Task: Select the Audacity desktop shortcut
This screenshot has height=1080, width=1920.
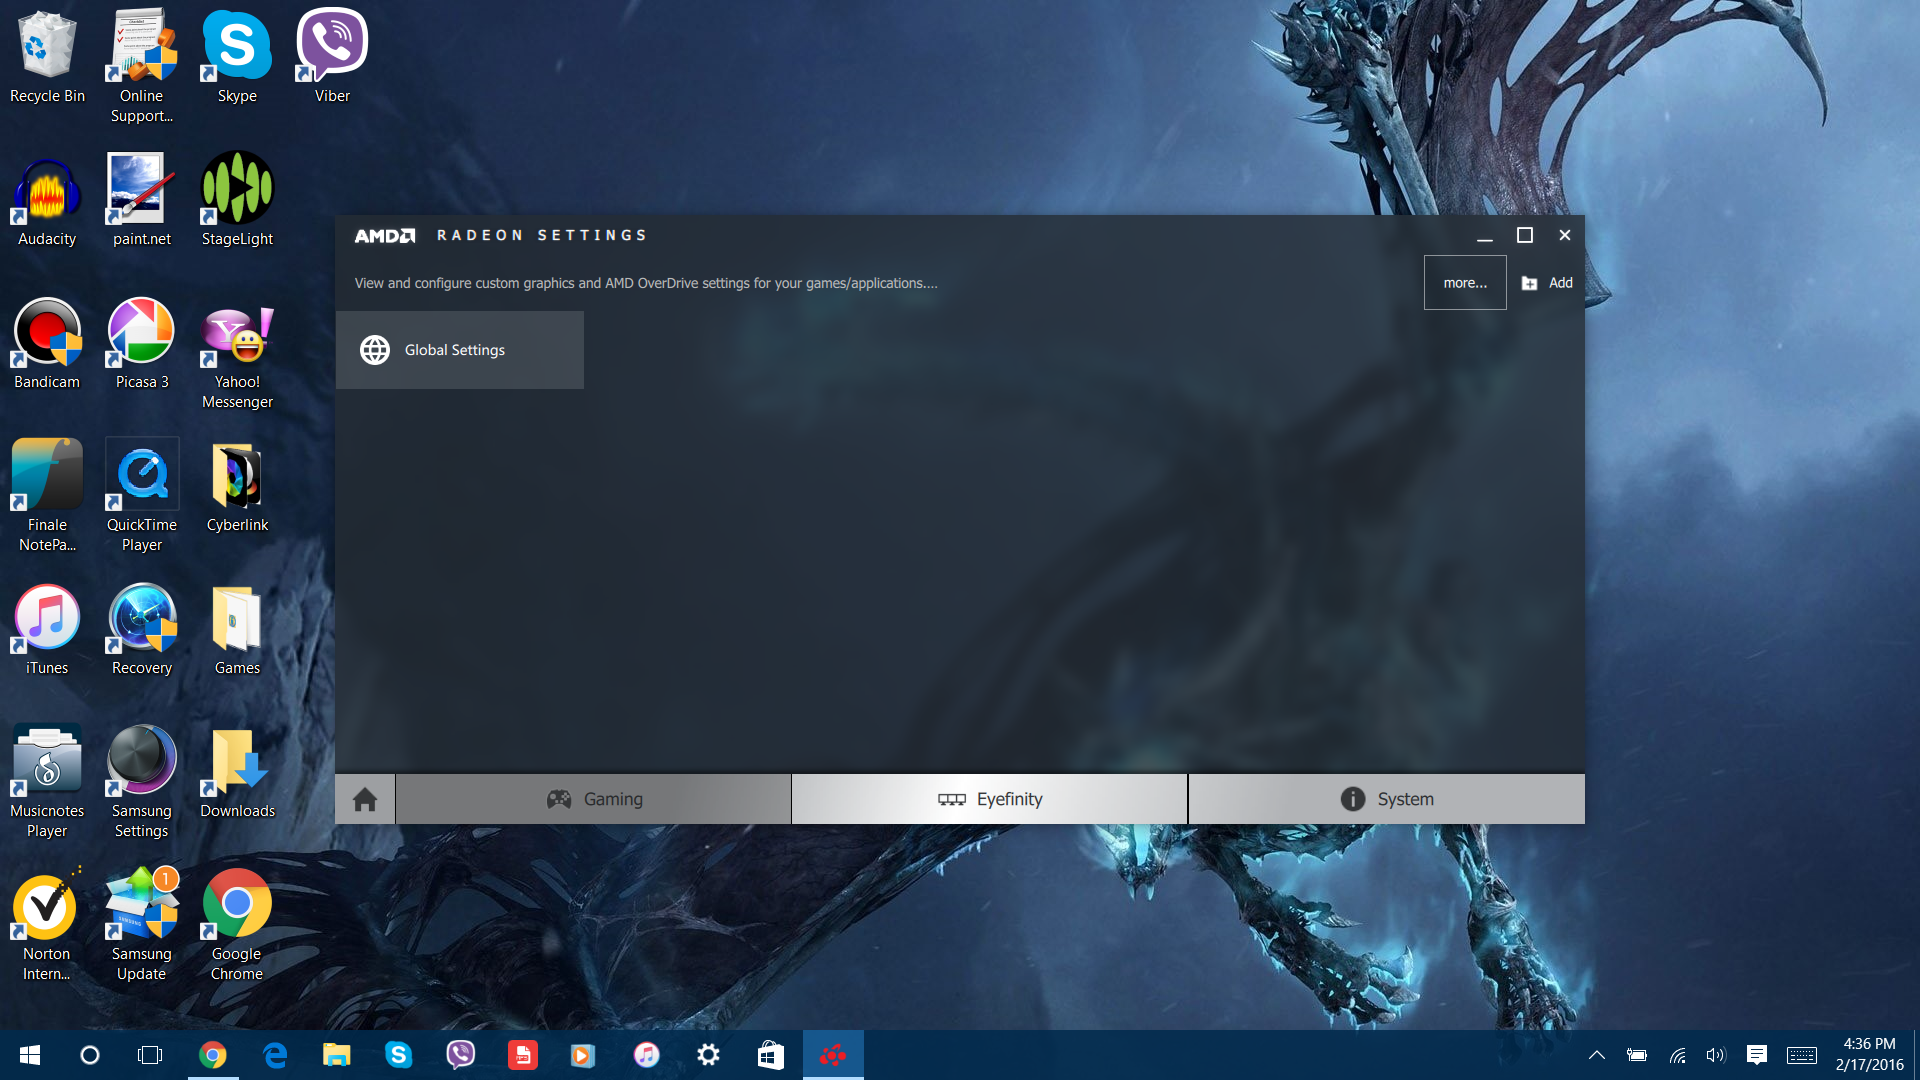Action: pyautogui.click(x=47, y=201)
